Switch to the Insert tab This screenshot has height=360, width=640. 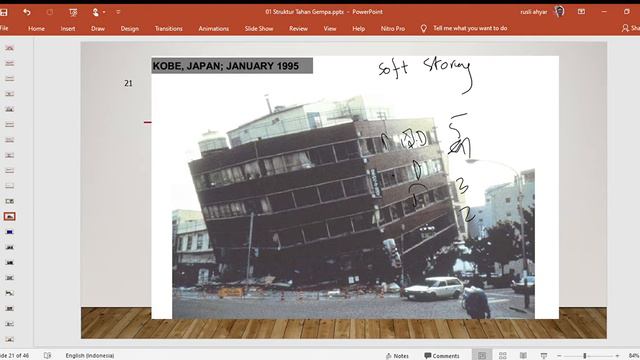[68, 29]
